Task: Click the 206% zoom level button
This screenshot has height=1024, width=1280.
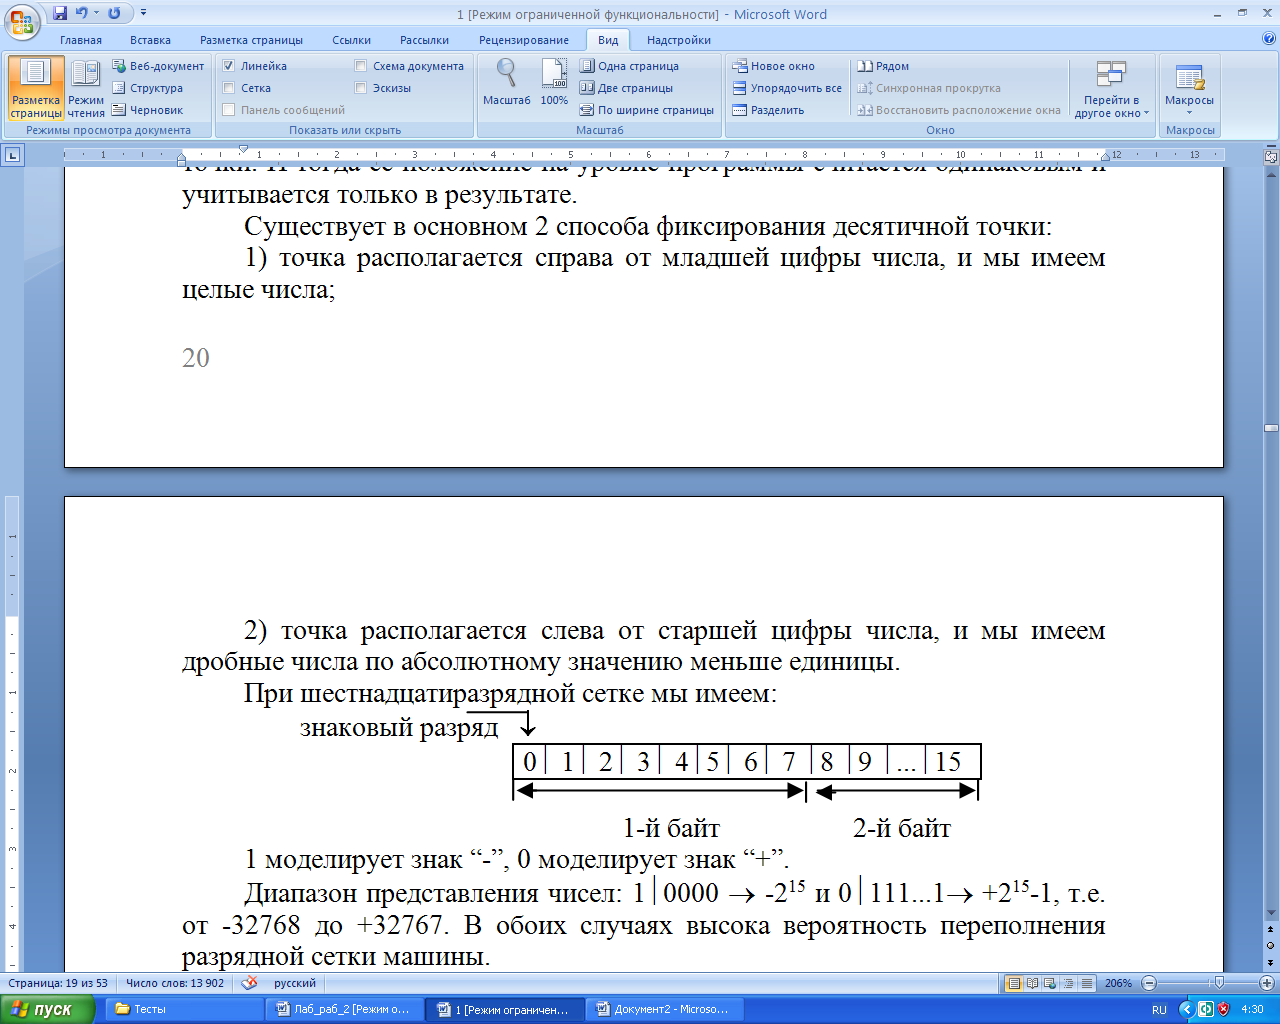Action: 1118,983
